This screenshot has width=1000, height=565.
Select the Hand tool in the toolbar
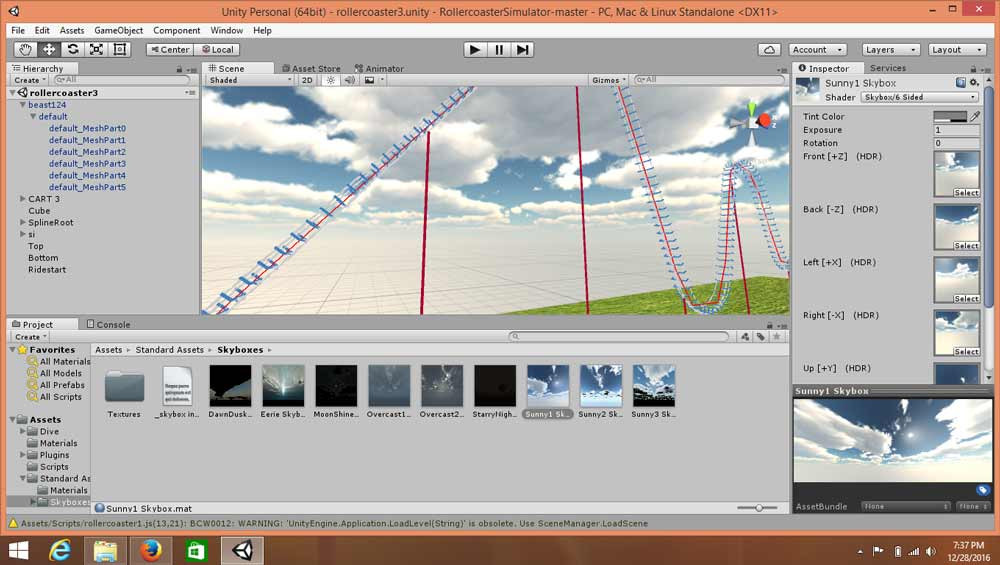[24, 49]
